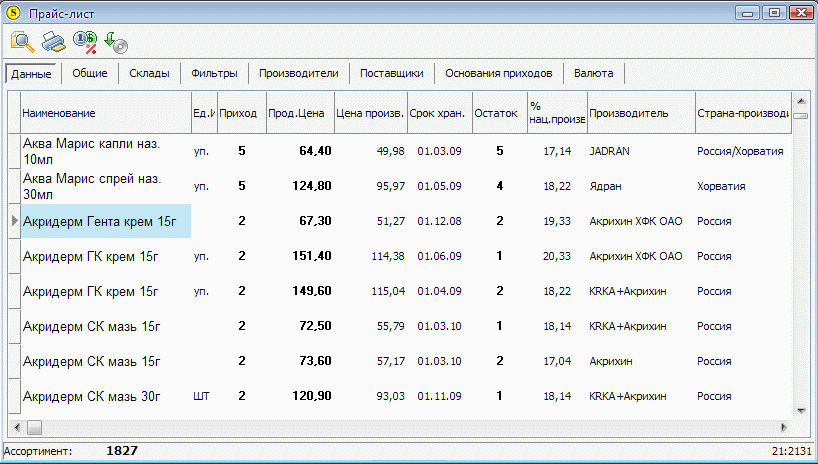818x464 pixels.
Task: Click row indicator arrow of current row
Action: point(15,221)
